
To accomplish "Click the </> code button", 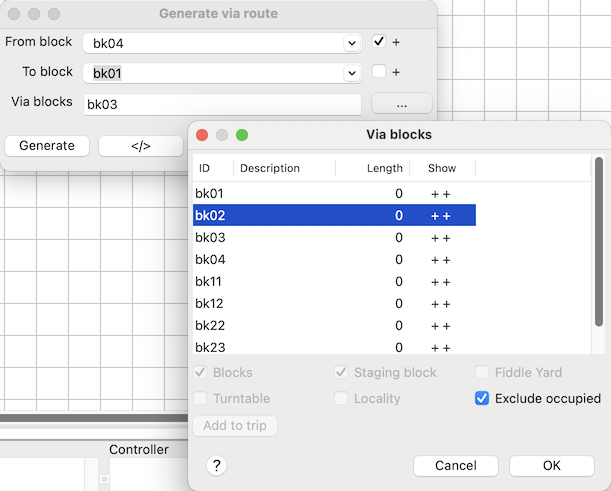I will 140,146.
